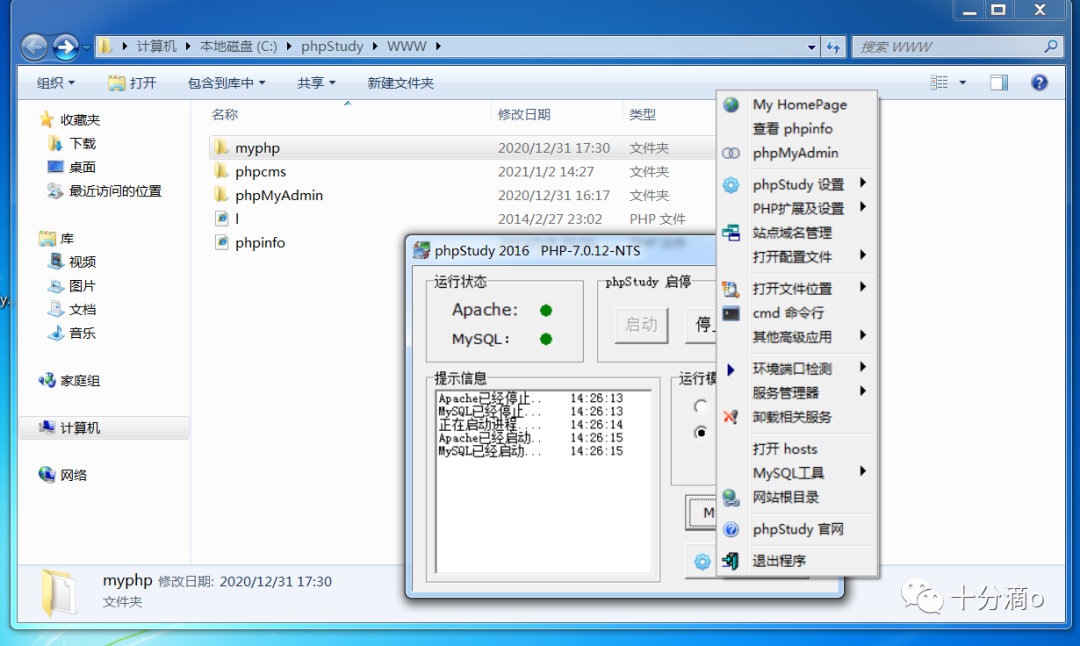
Task: Click the red uninstall services icon
Action: pyautogui.click(x=731, y=417)
